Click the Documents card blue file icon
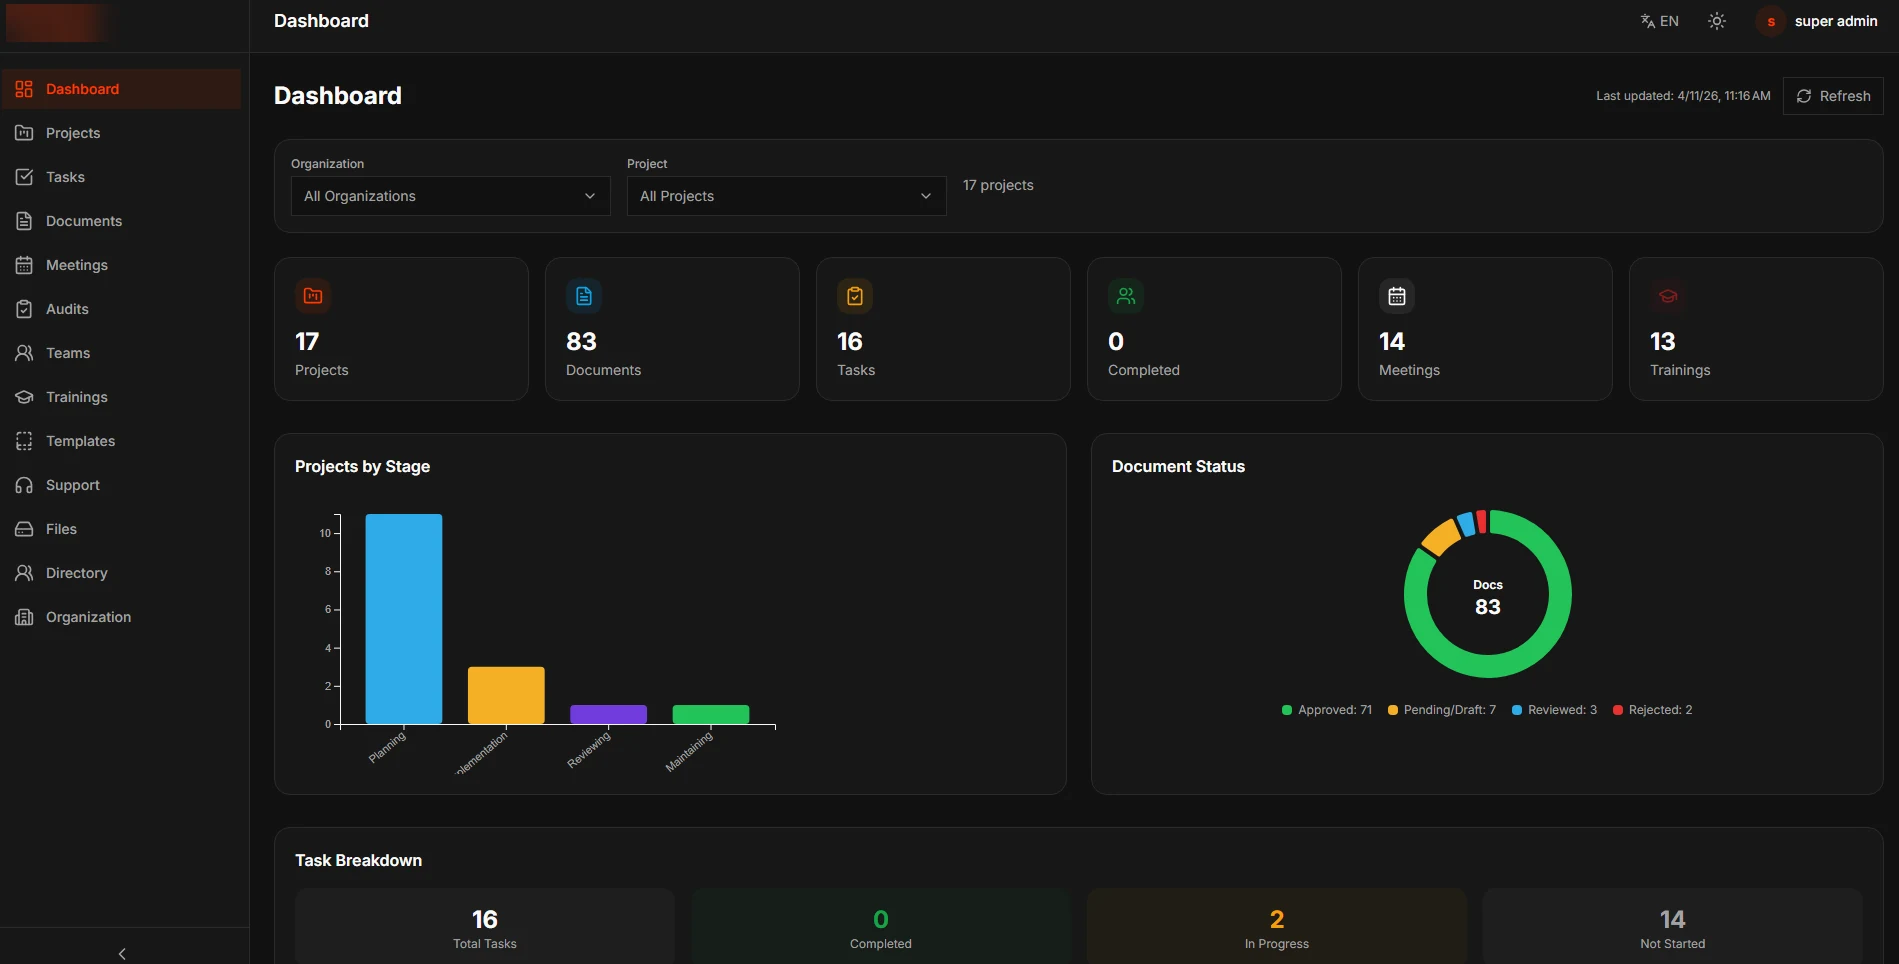1899x964 pixels. [584, 296]
